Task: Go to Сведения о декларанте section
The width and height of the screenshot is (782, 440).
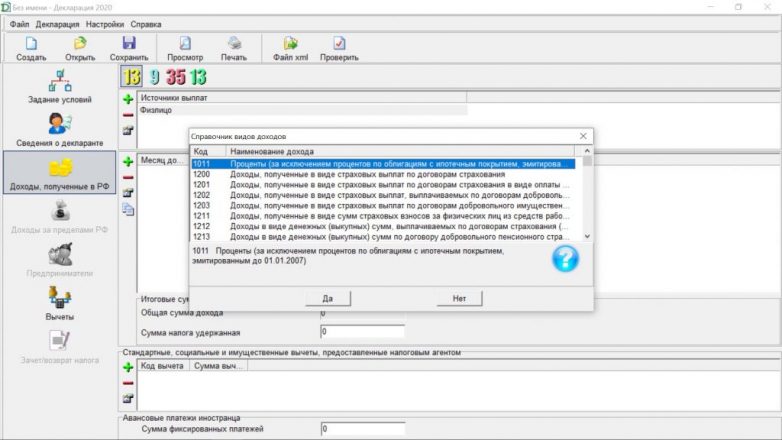Action: click(x=59, y=130)
